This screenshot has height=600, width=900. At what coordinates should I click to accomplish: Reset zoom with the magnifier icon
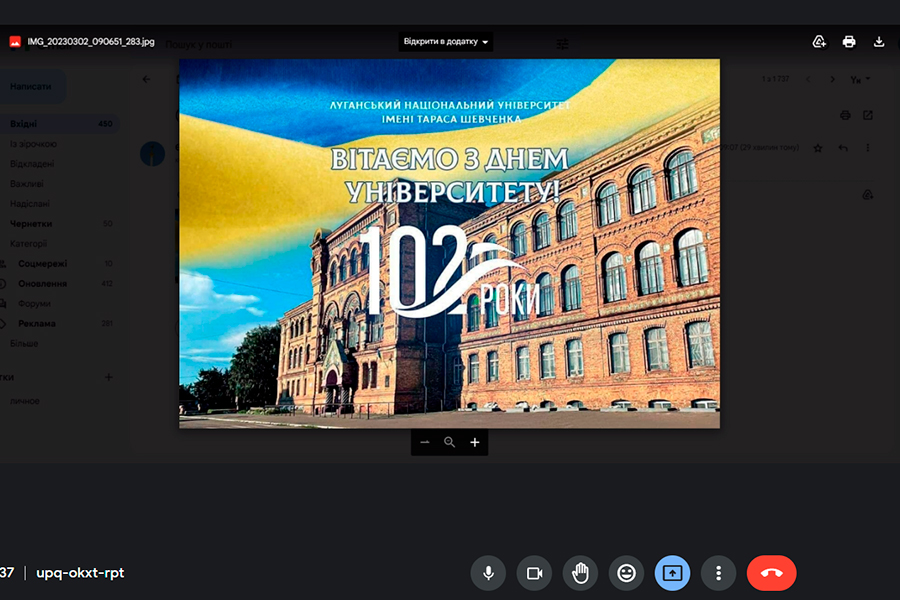[x=449, y=442]
